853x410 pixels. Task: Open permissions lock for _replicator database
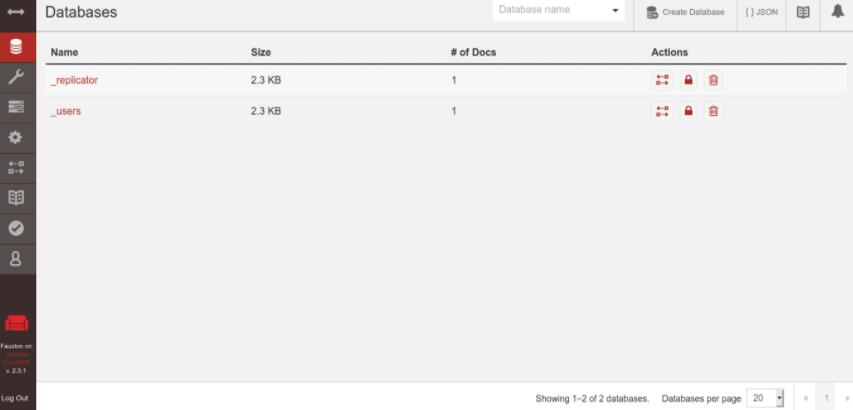pos(688,80)
